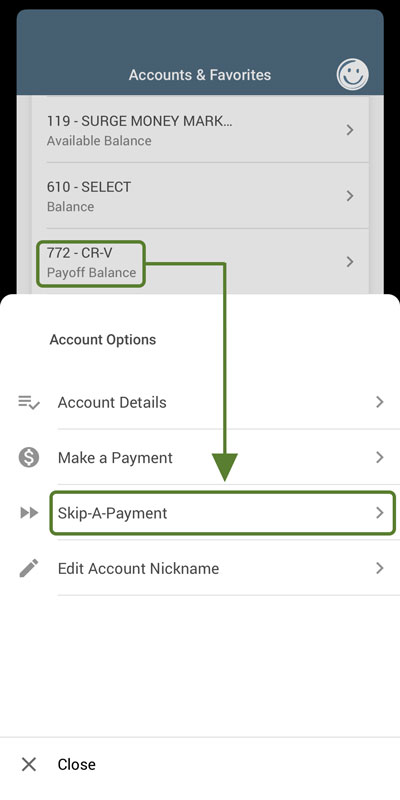
Task: Open 119 - SURGE MONEY MARK account
Action: [x=200, y=130]
